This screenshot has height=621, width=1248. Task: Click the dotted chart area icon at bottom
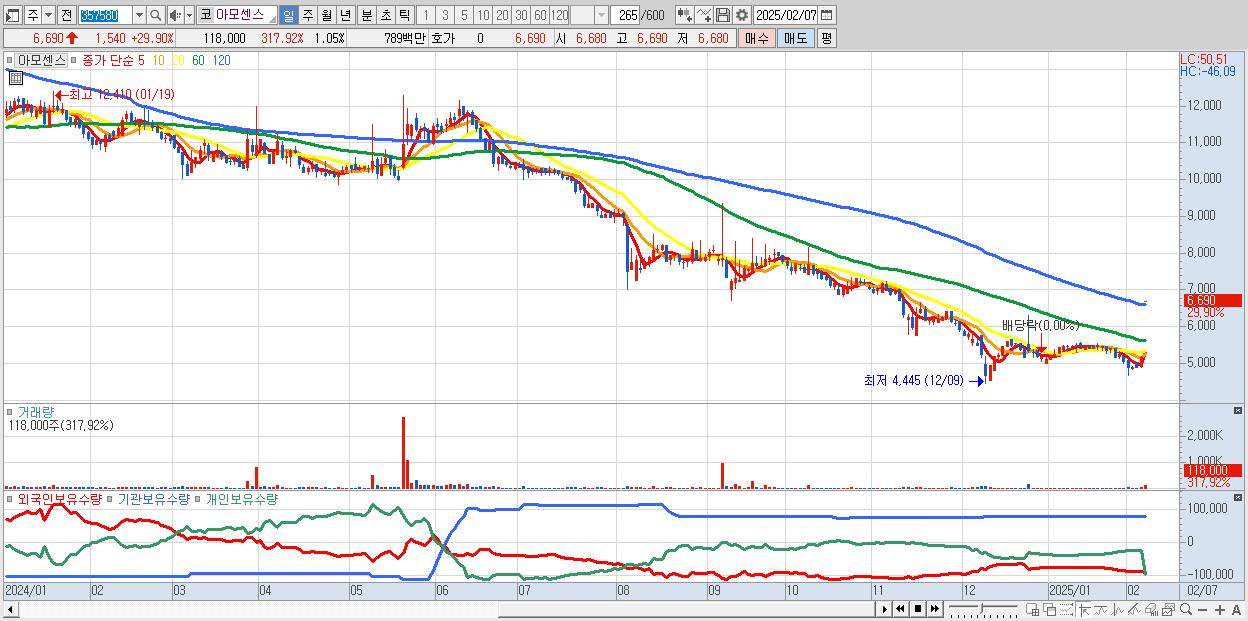point(1066,610)
